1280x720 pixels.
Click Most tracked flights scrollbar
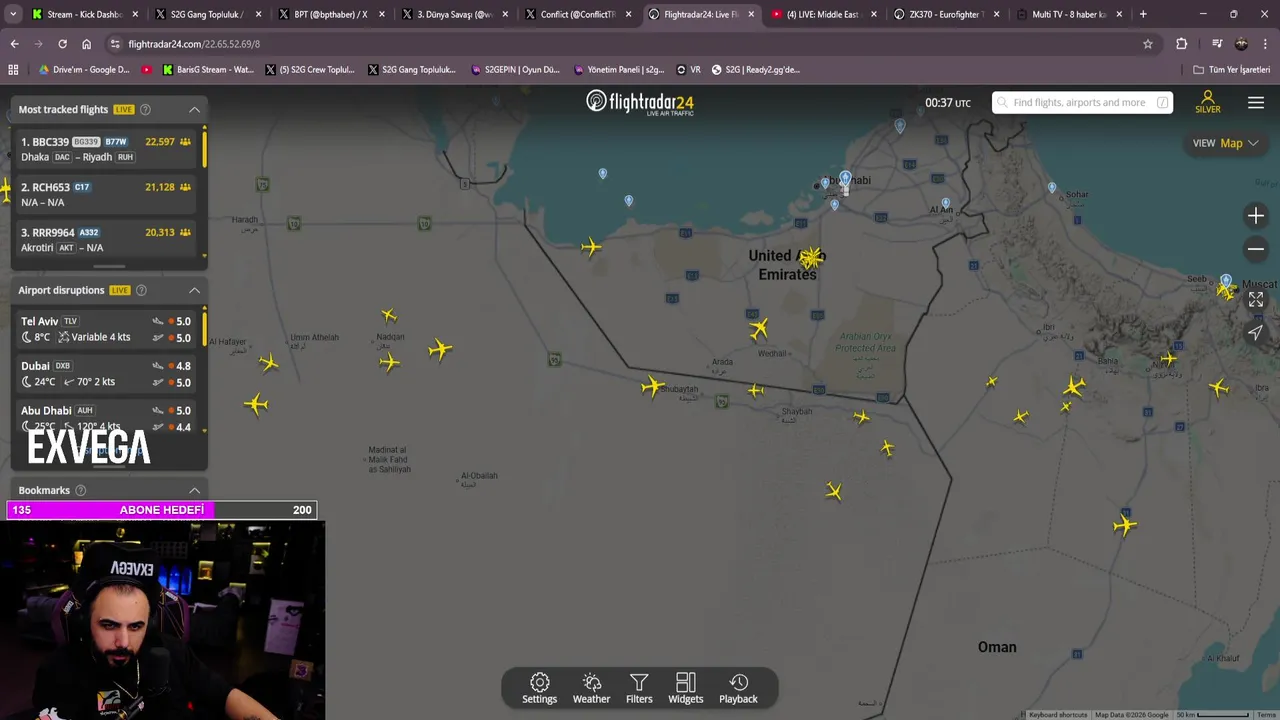pos(205,148)
